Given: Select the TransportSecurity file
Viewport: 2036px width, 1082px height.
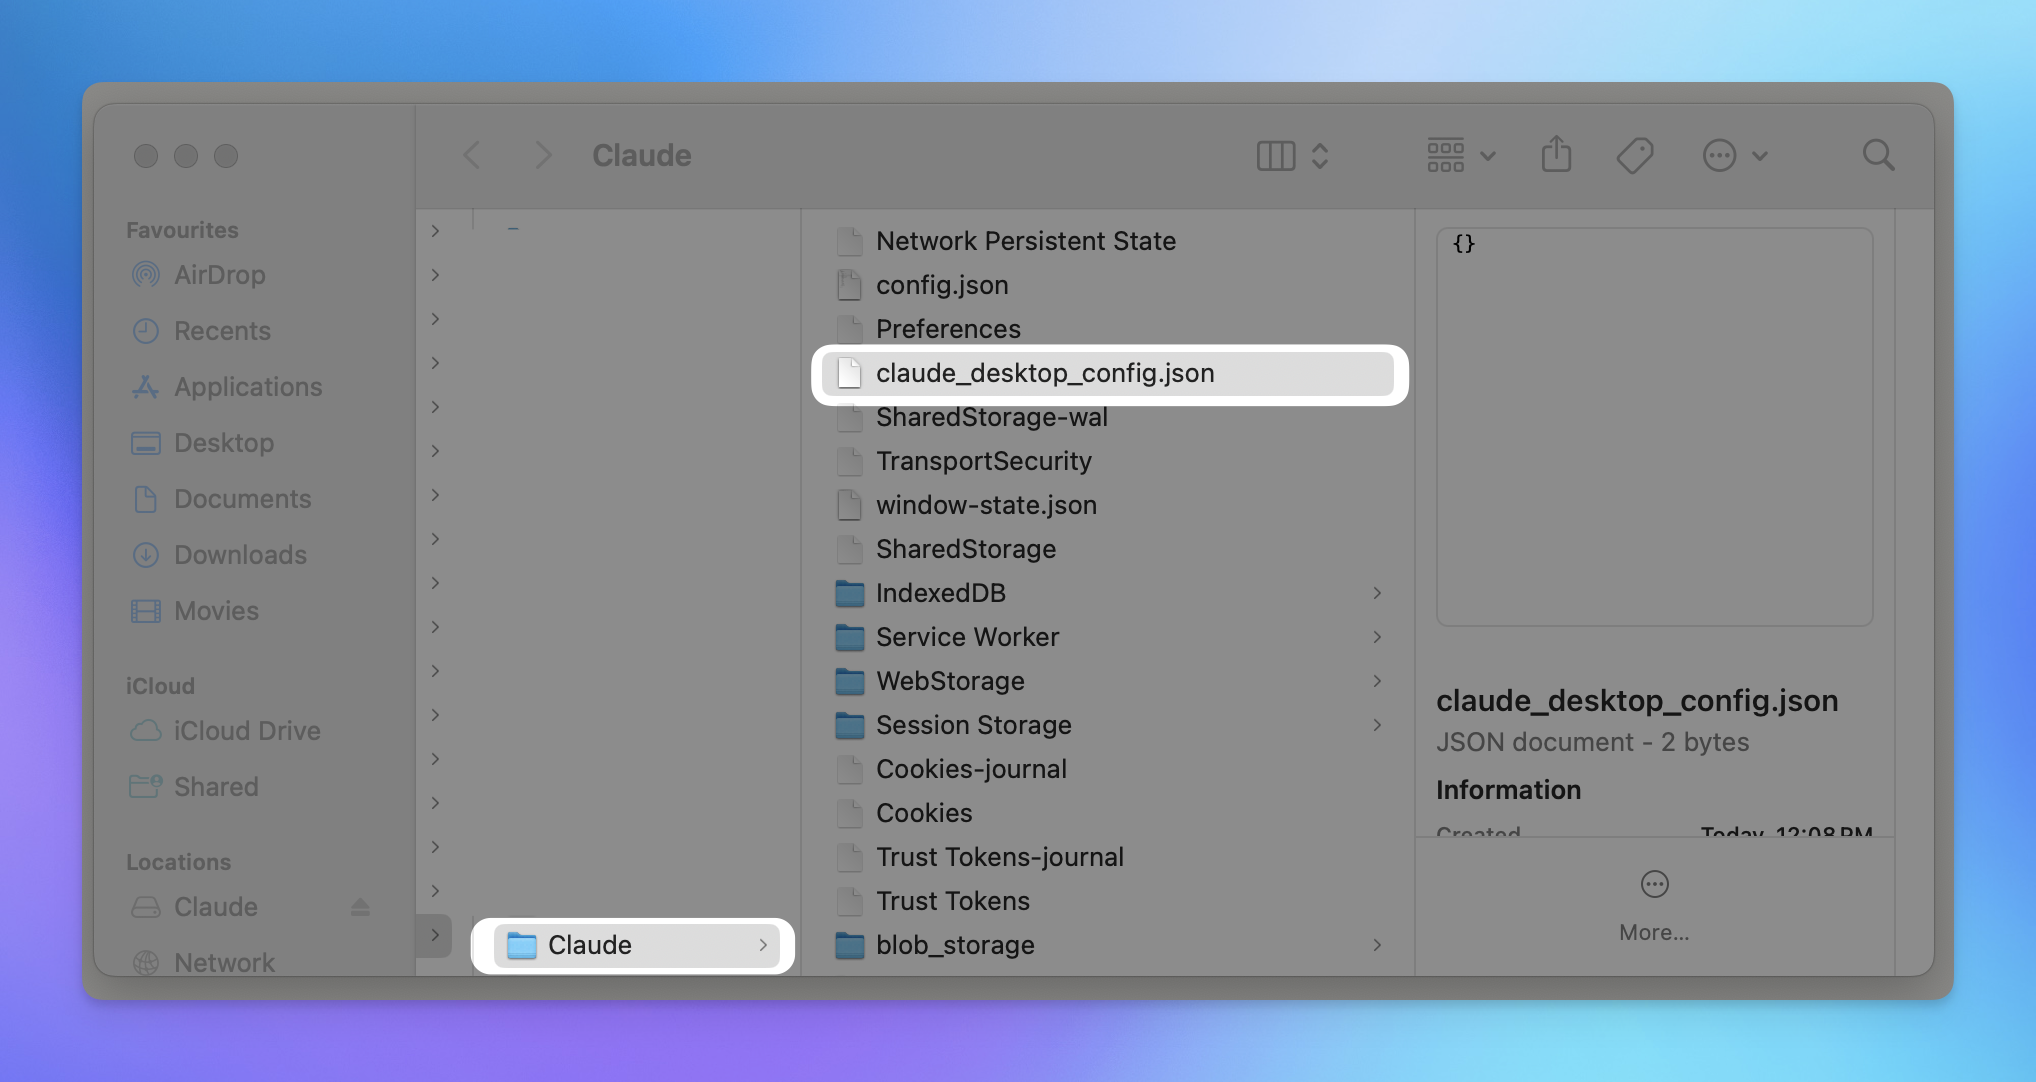Looking at the screenshot, I should tap(1108, 461).
